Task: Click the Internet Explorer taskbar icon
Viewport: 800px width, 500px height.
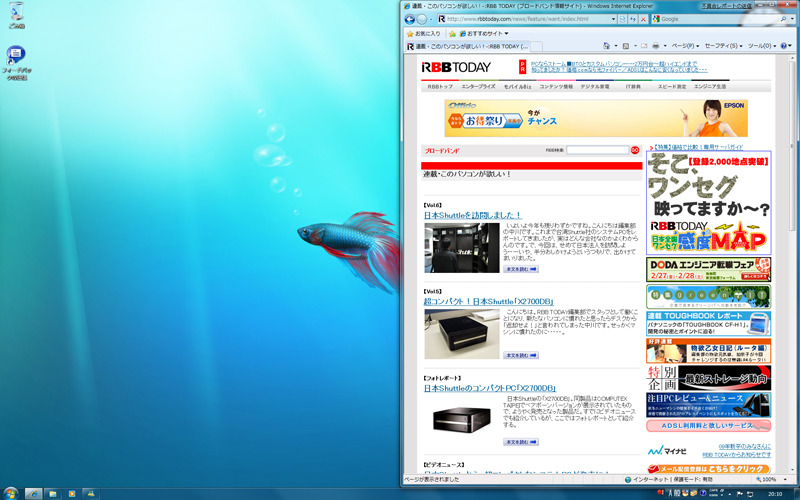Action: tap(34, 494)
